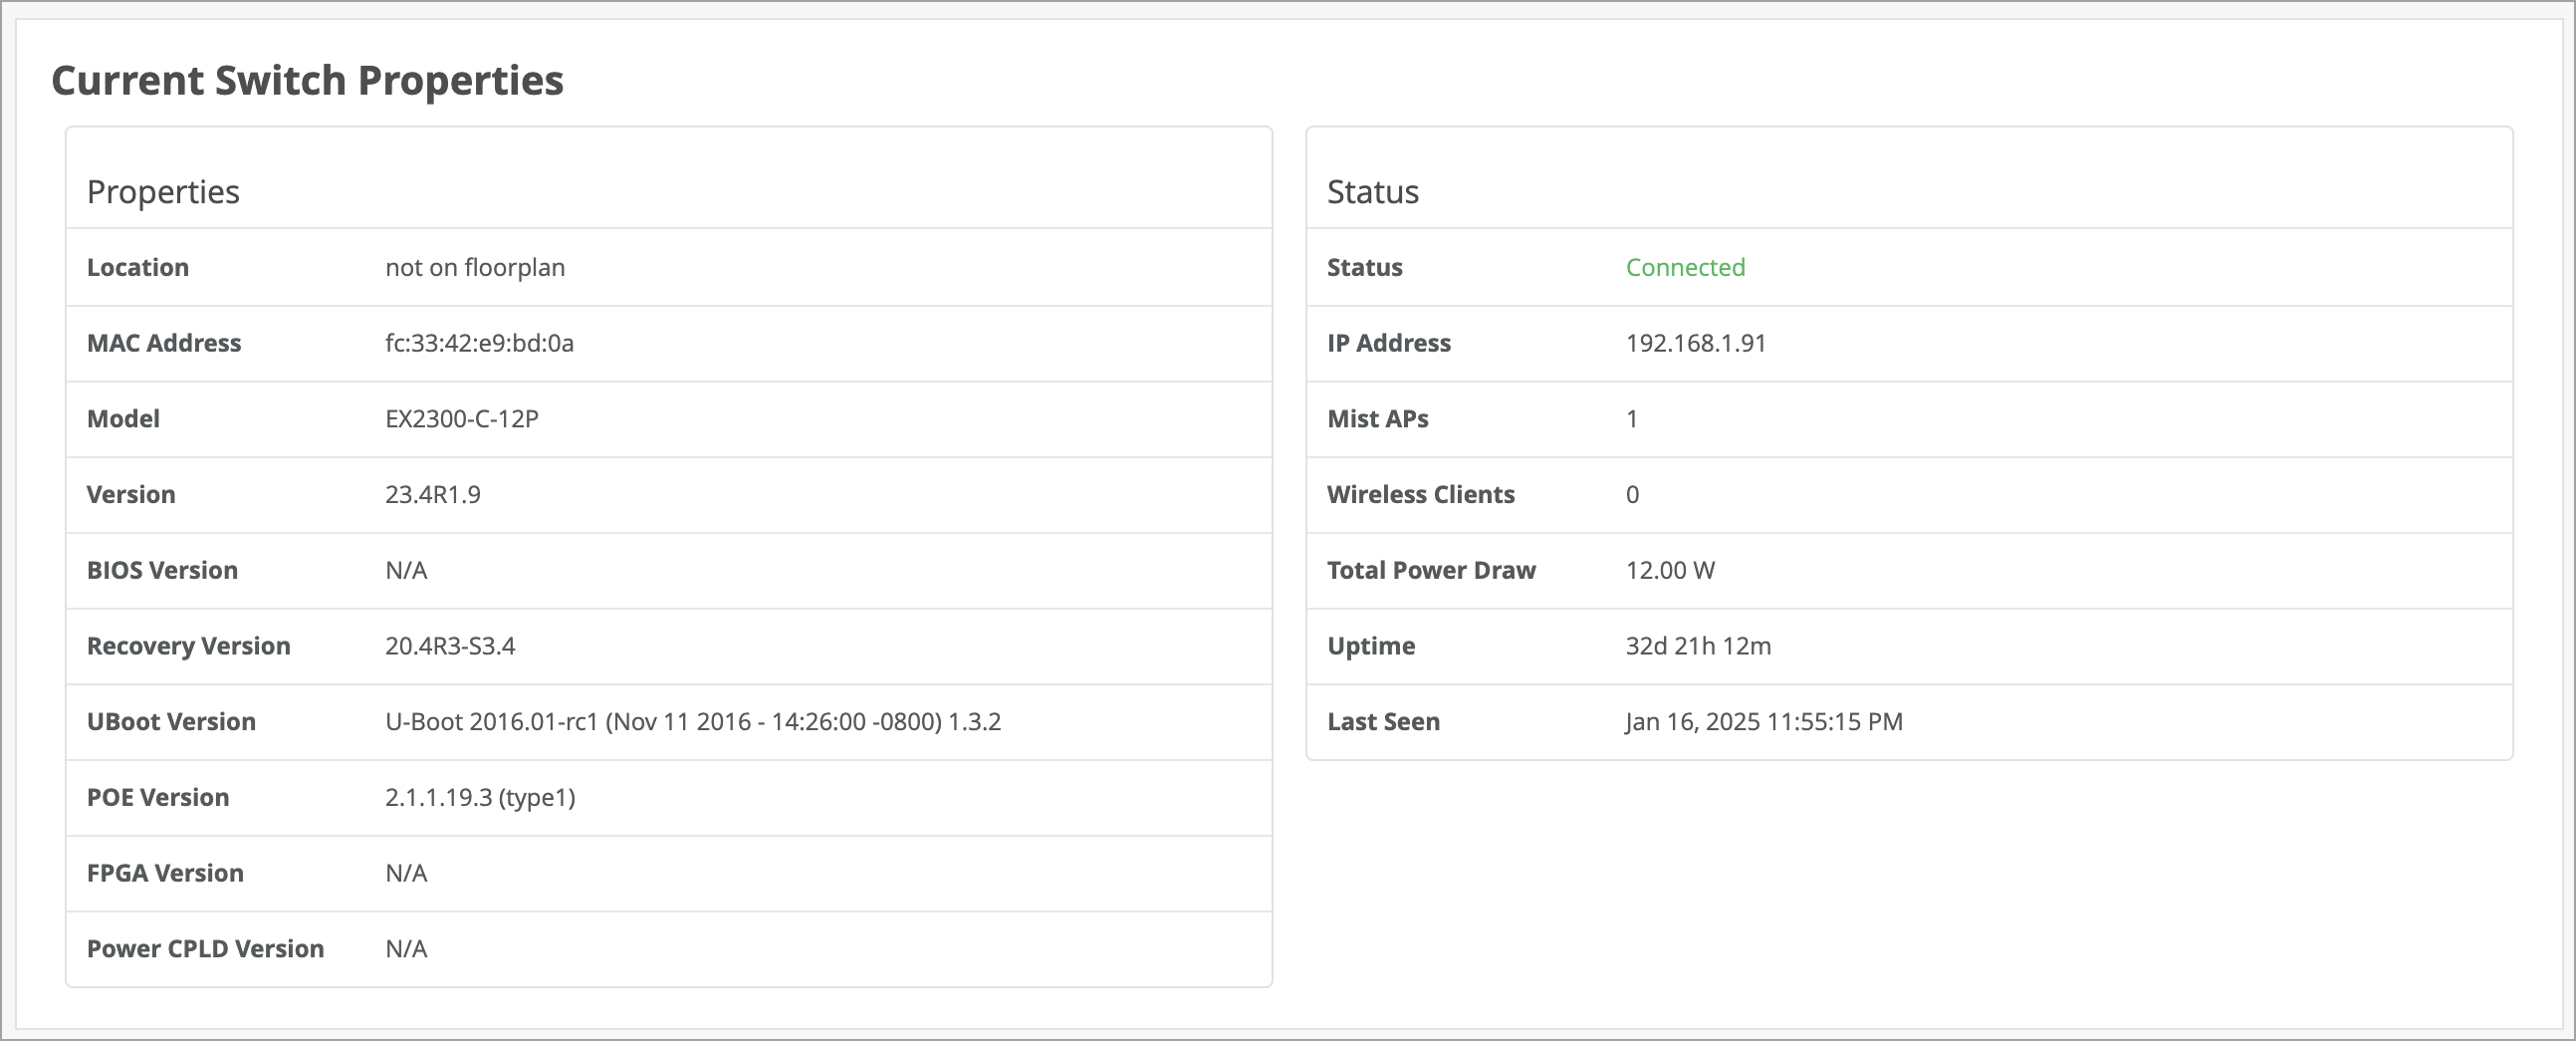This screenshot has height=1041, width=2576.
Task: Click the BIOS Version N/A value
Action: click(406, 570)
